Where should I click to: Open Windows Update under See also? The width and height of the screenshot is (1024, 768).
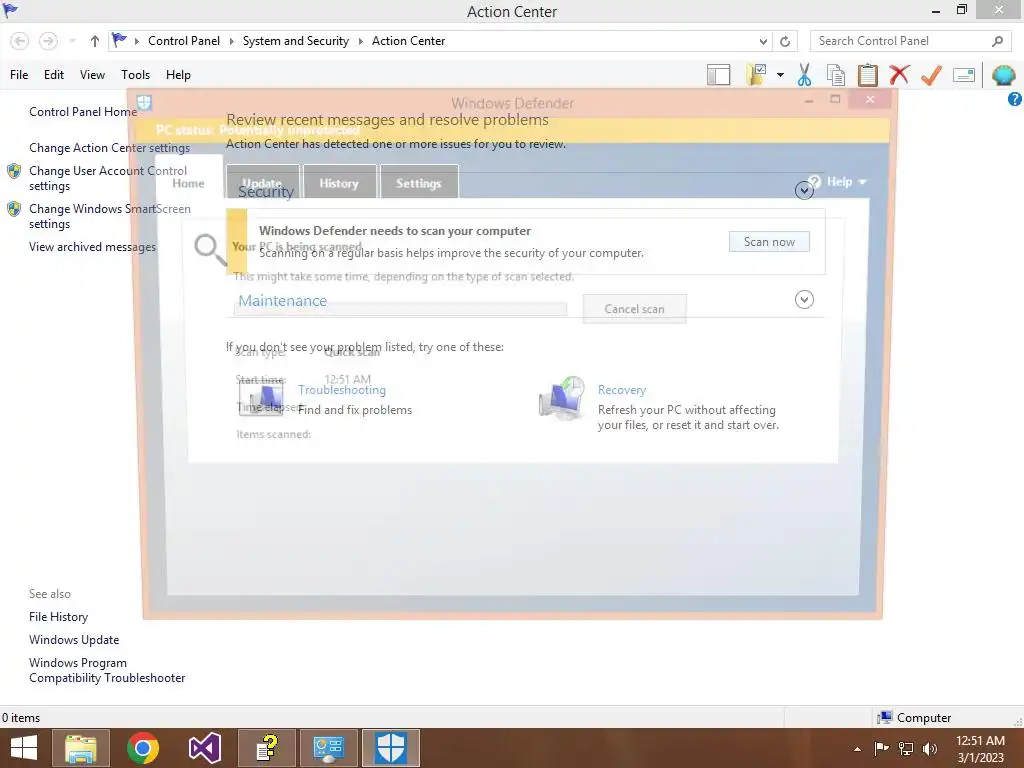coord(74,639)
